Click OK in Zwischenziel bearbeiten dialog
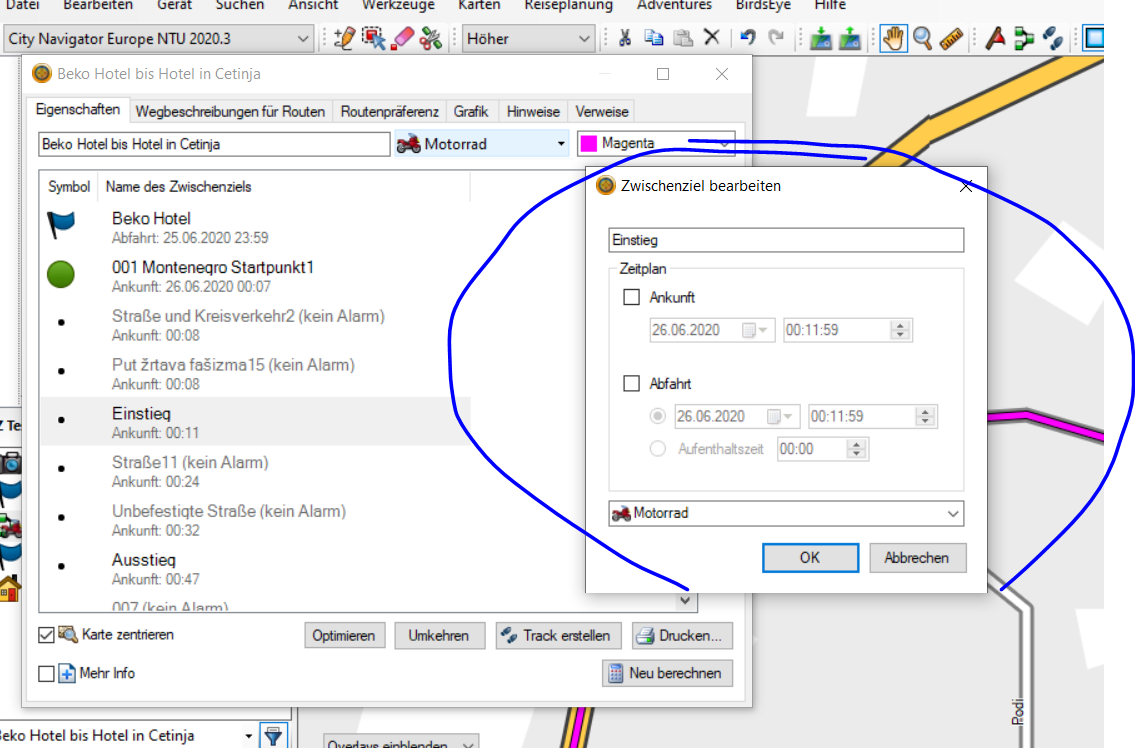1135x748 pixels. pos(810,558)
